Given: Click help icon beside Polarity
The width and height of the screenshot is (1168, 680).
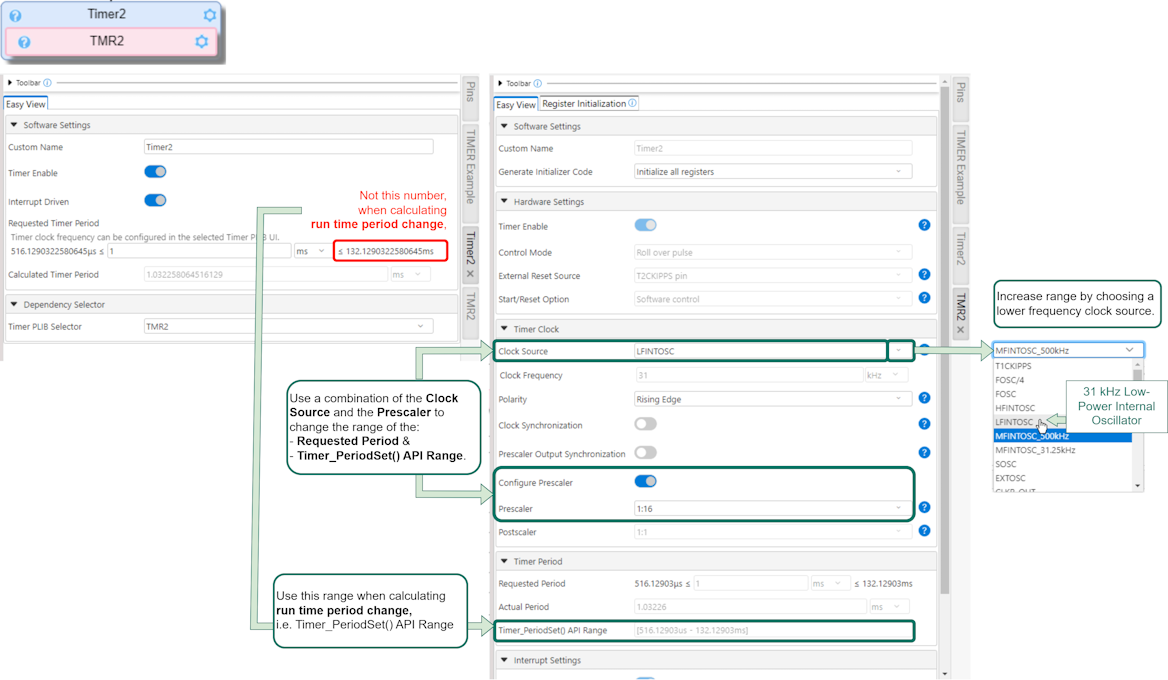Looking at the screenshot, I should 924,398.
